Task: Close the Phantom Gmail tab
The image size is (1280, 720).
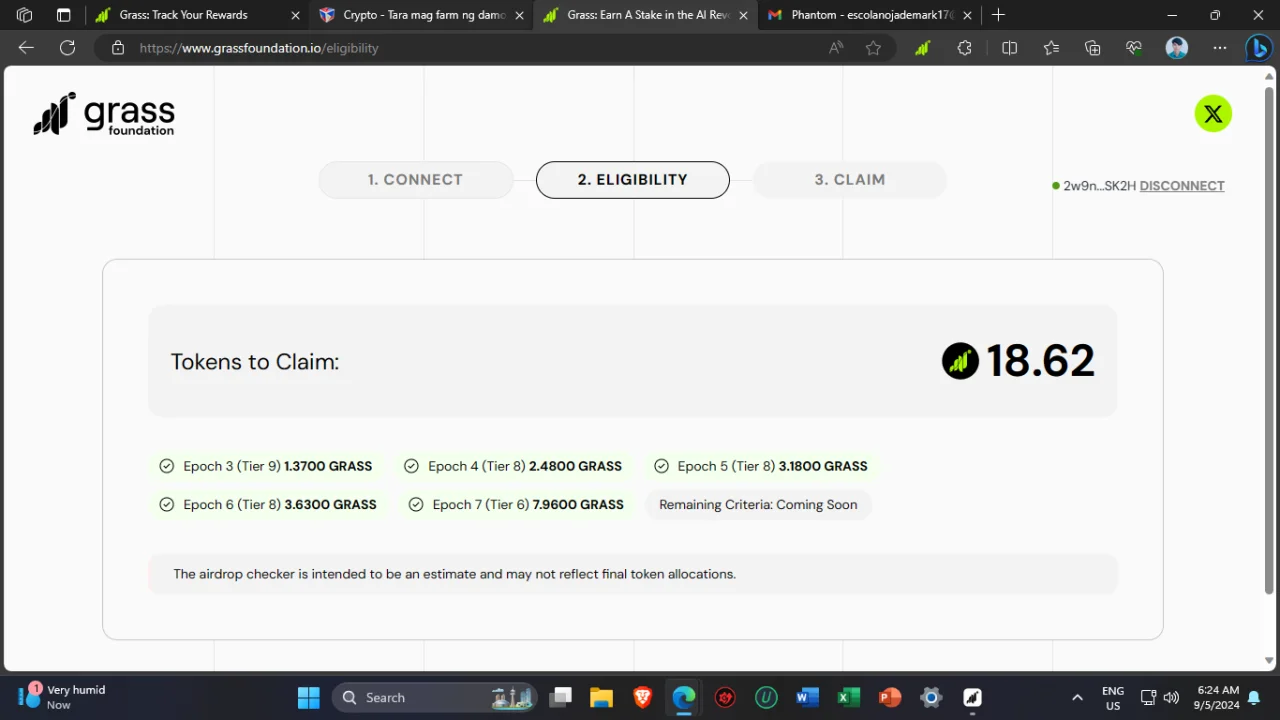Action: [x=967, y=15]
